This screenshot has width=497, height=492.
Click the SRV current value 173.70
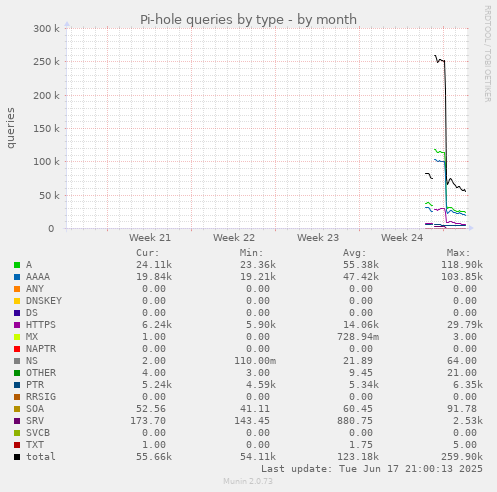pos(148,421)
